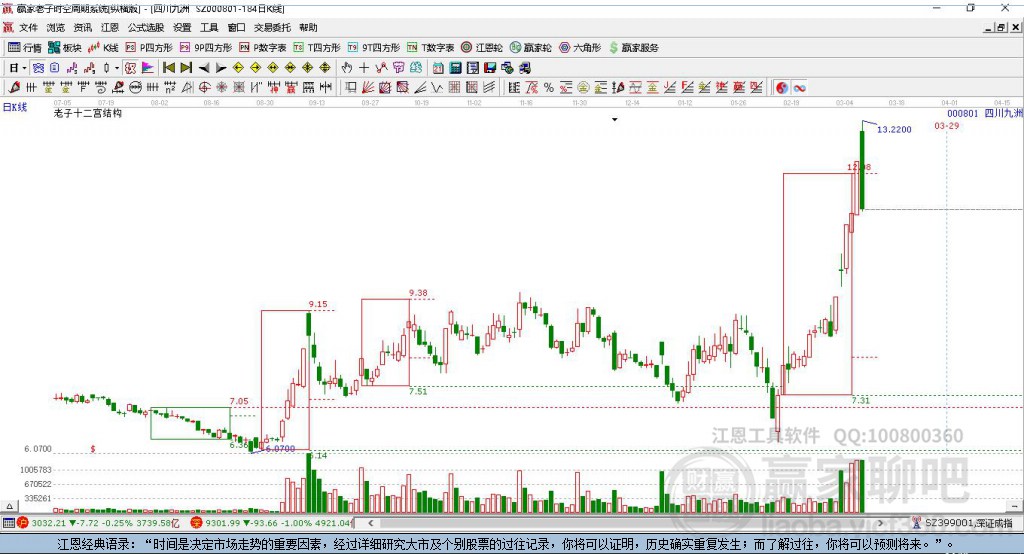Expand the candlestick style dropdown arrow
This screenshot has width=1024, height=554.
coord(117,68)
